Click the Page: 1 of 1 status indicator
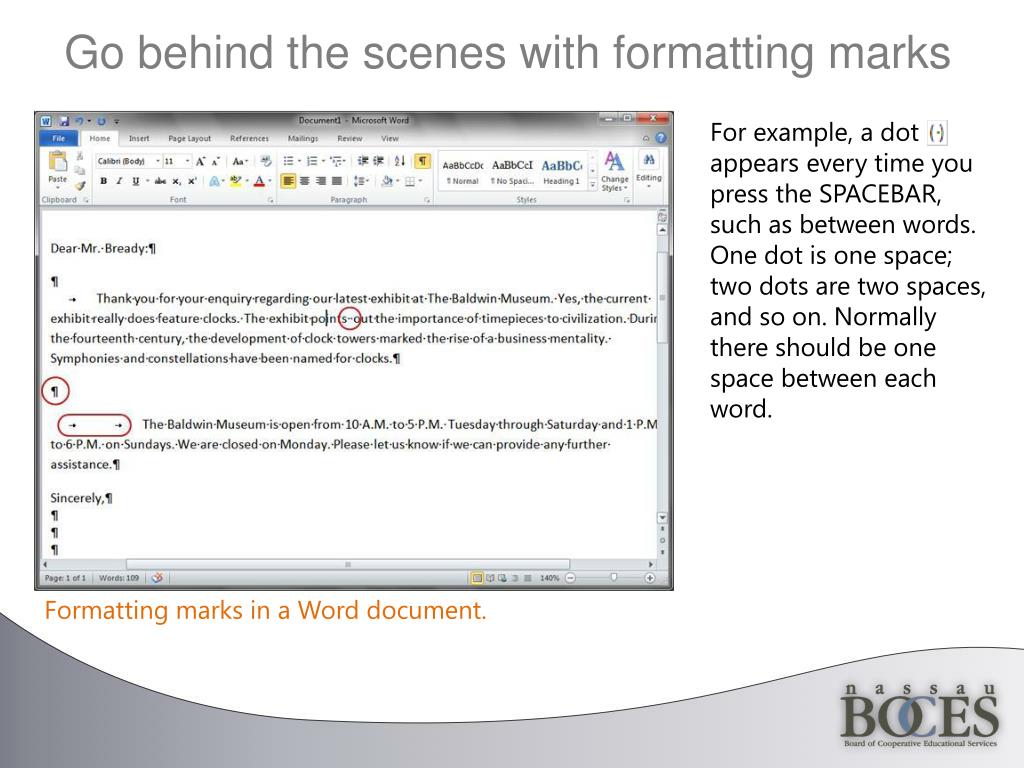This screenshot has height=768, width=1024. (x=65, y=578)
